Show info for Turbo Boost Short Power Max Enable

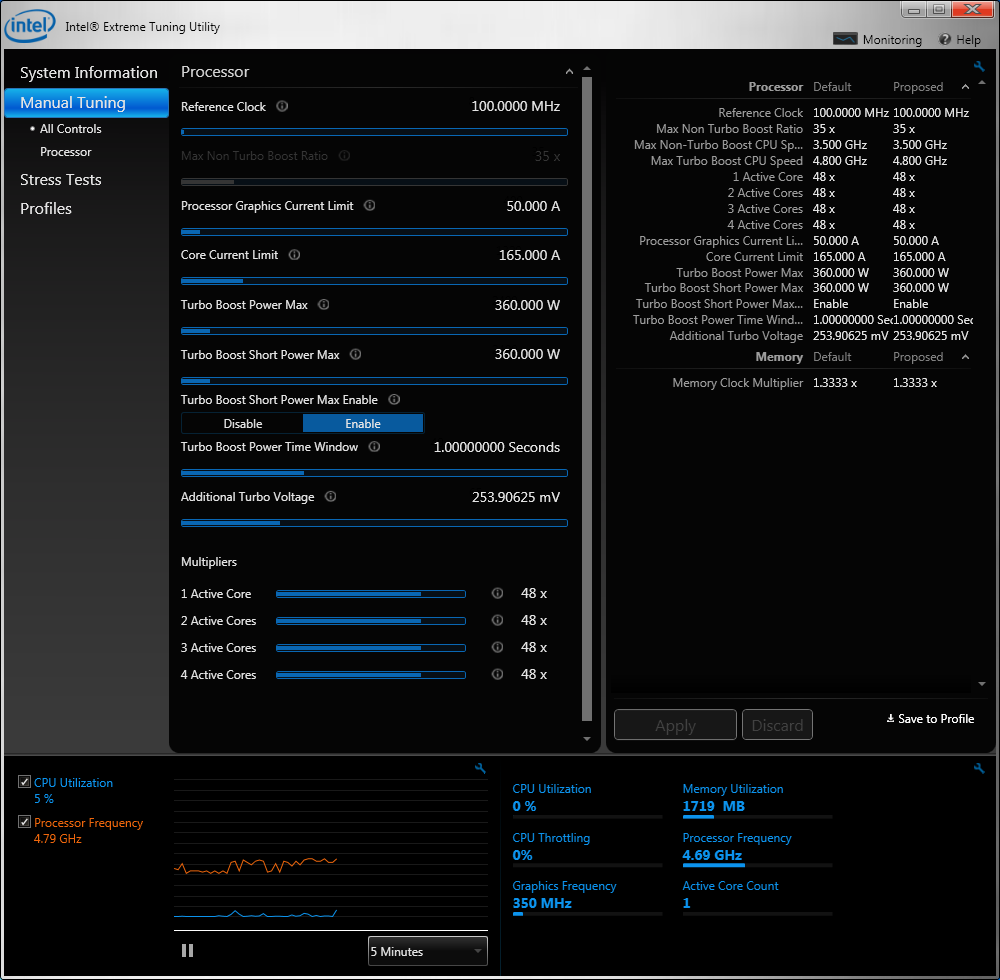point(394,400)
